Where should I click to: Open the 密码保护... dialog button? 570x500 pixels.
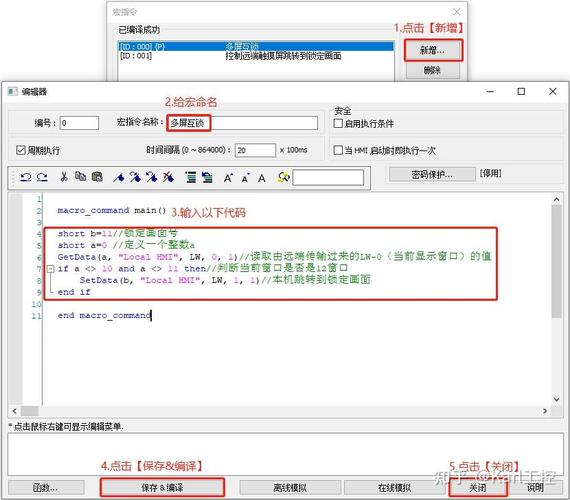click(432, 174)
